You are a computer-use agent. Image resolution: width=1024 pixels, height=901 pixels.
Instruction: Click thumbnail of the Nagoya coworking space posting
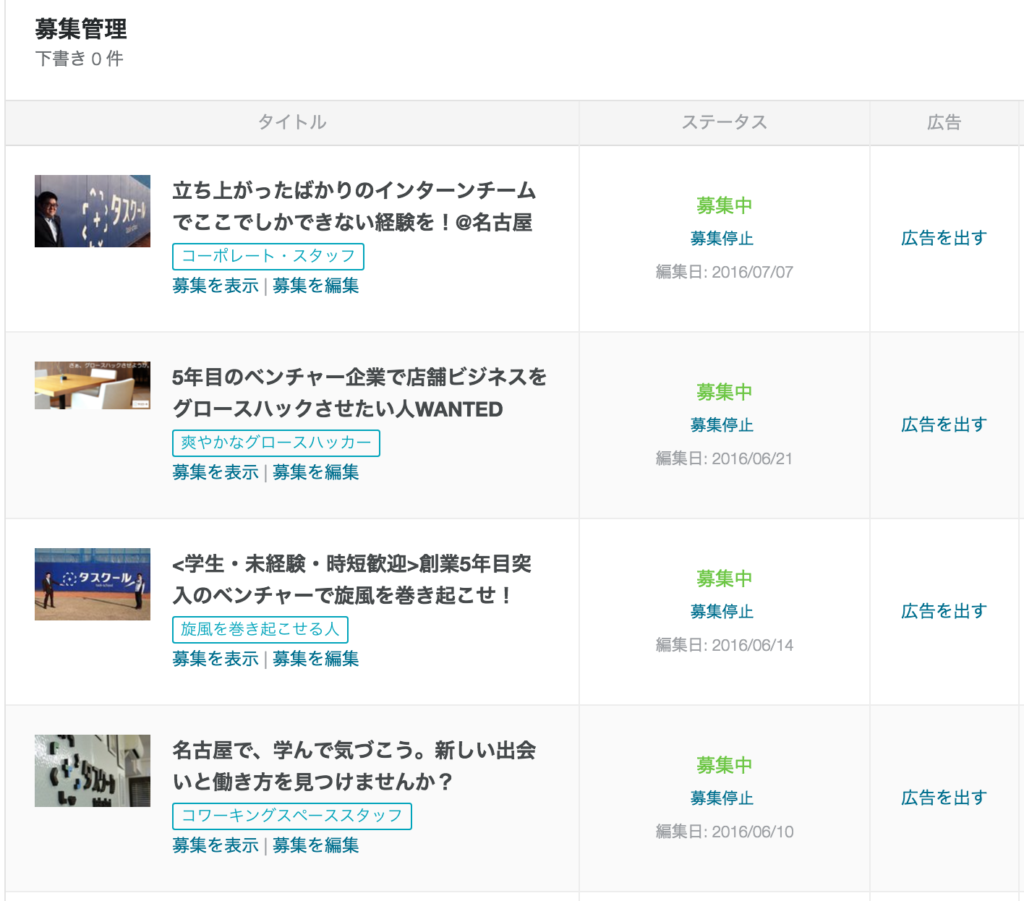point(92,771)
